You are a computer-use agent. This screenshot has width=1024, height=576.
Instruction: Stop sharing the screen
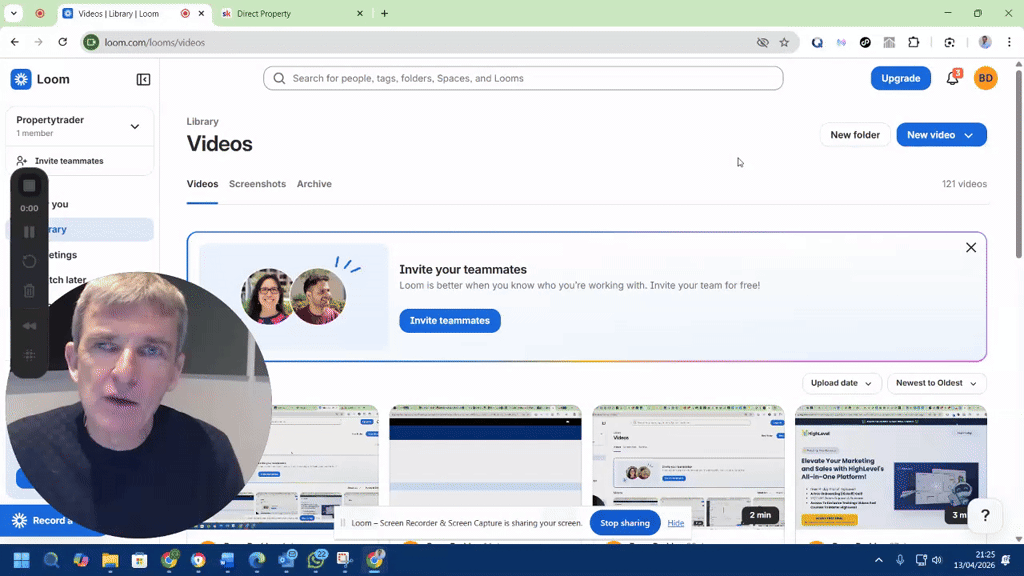(625, 523)
